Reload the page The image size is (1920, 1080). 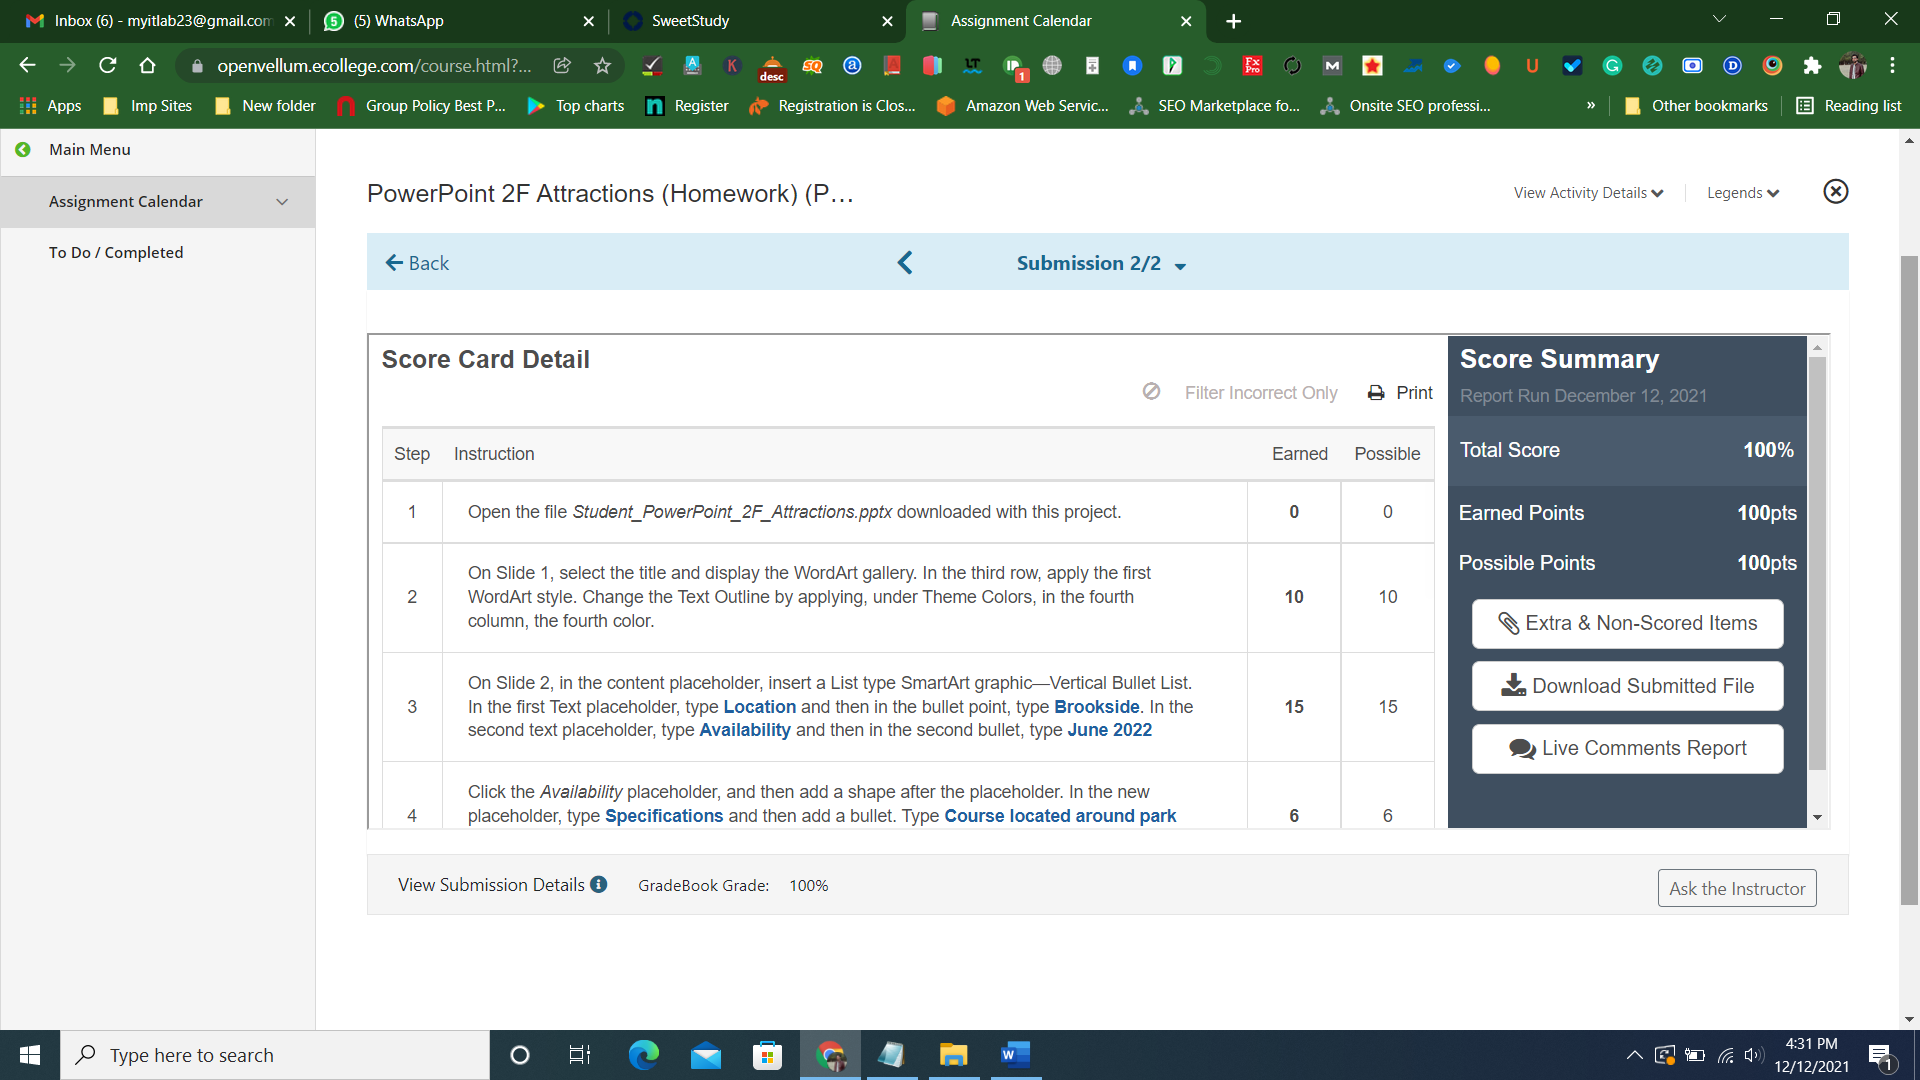point(108,65)
